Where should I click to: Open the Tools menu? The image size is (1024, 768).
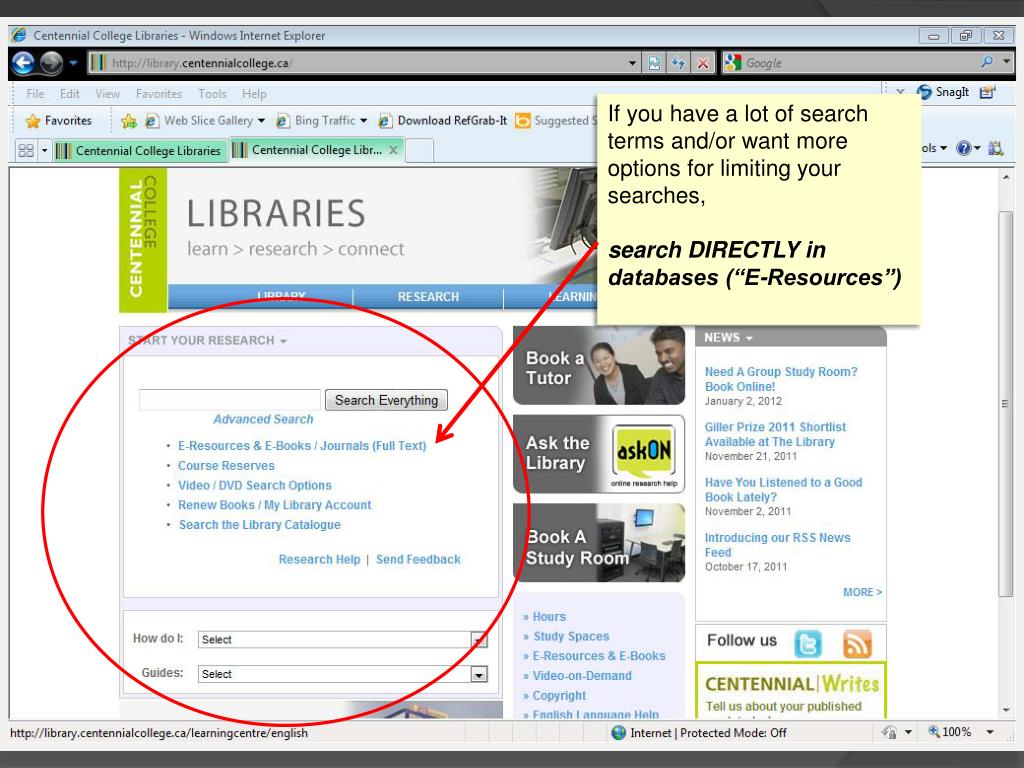[x=212, y=93]
